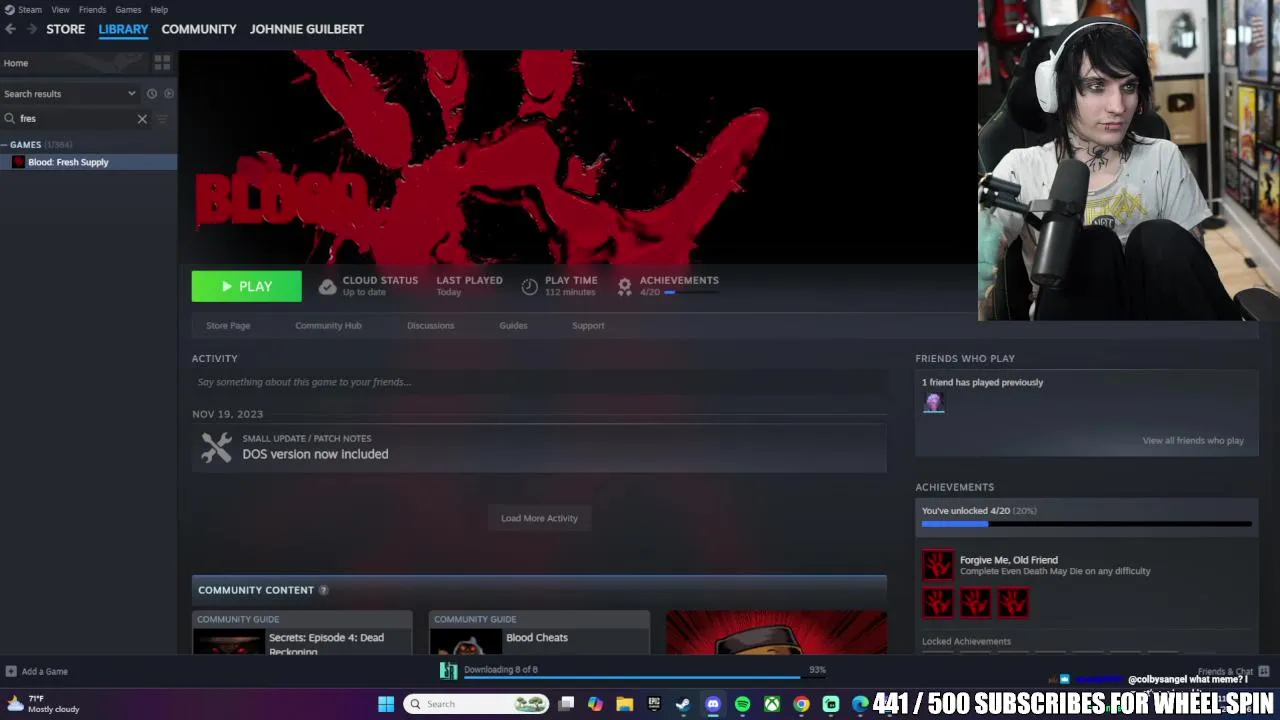Select Blood: Fresh Supply in game list
This screenshot has width=1280, height=720.
click(88, 162)
